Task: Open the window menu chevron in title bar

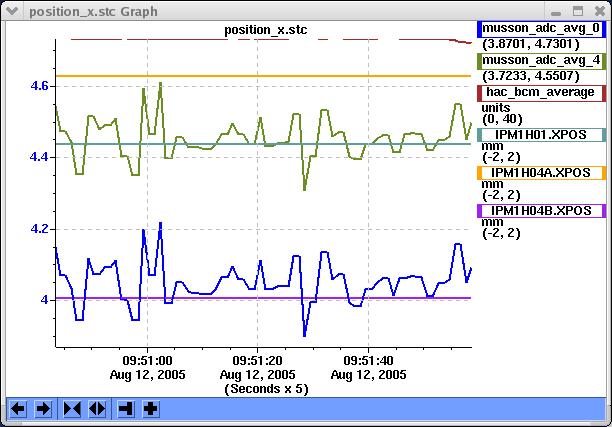Action: coord(12,11)
